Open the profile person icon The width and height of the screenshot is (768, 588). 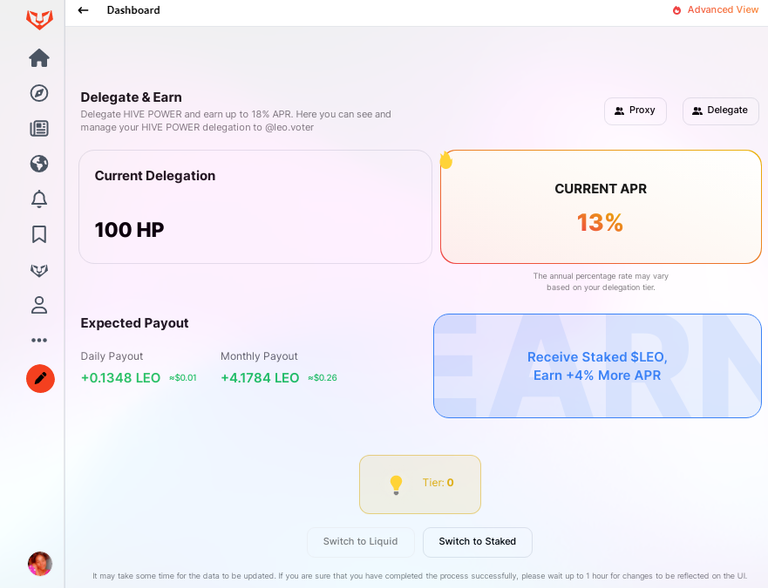pos(39,305)
